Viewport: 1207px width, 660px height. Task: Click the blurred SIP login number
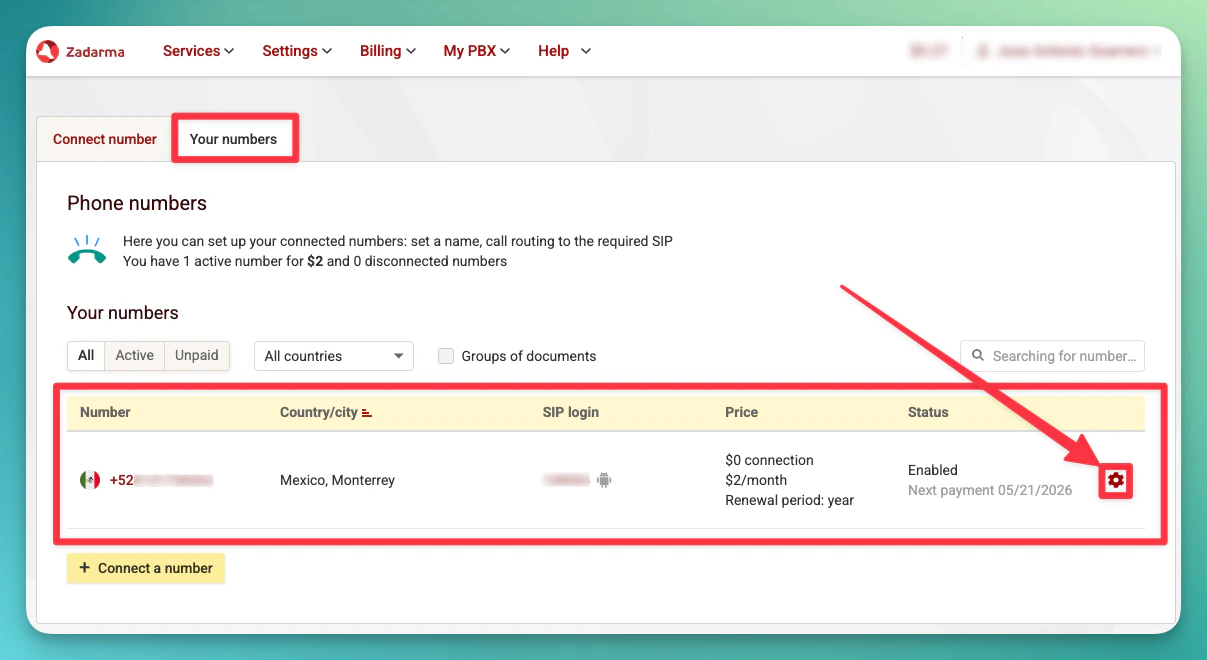566,480
